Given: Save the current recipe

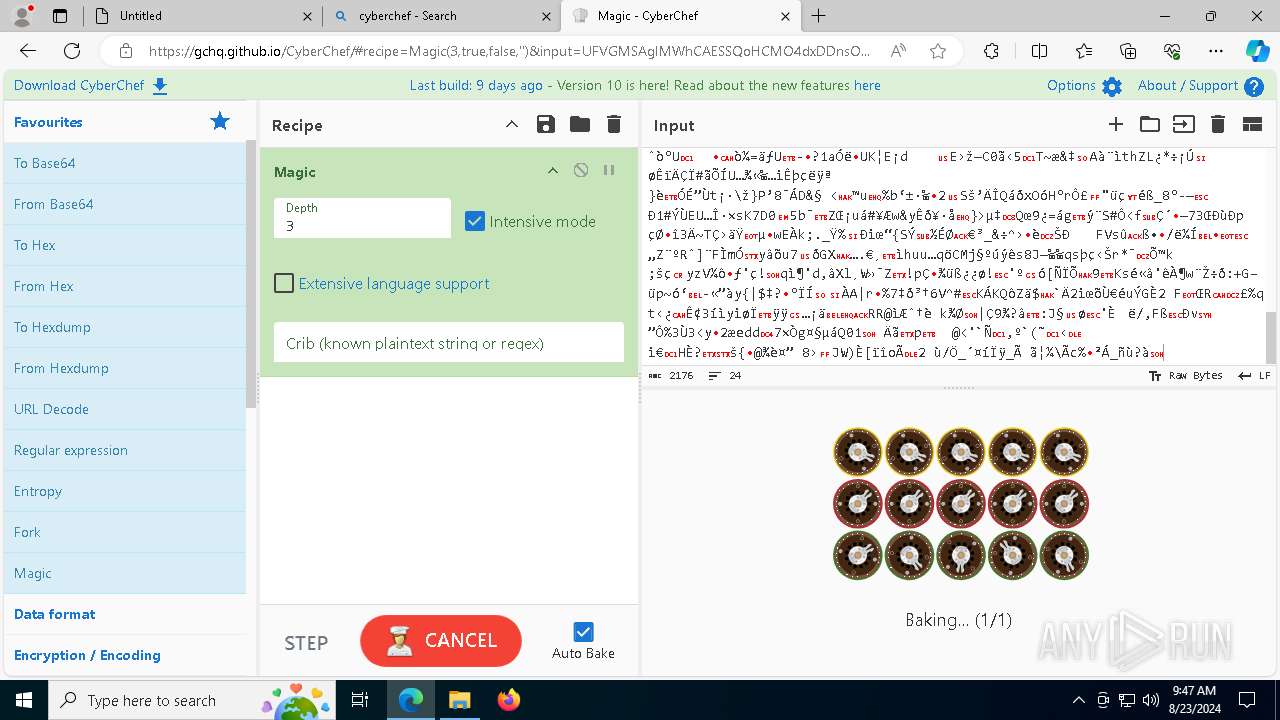Looking at the screenshot, I should (x=545, y=124).
